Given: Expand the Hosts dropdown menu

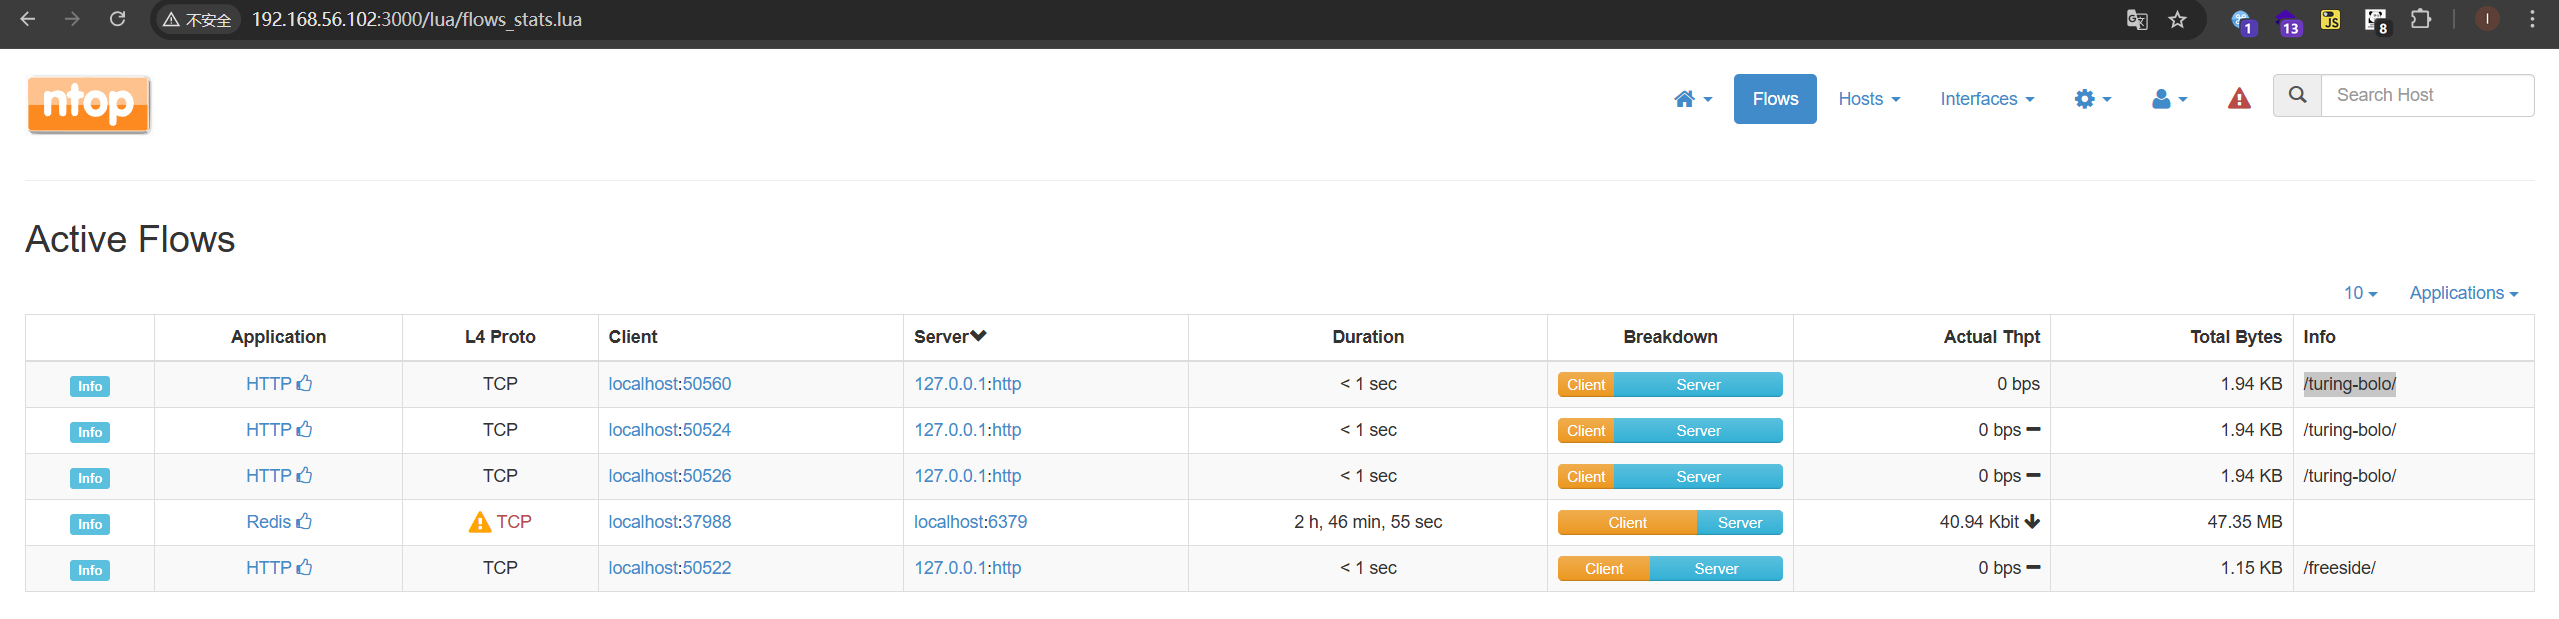Looking at the screenshot, I should click(x=1868, y=99).
